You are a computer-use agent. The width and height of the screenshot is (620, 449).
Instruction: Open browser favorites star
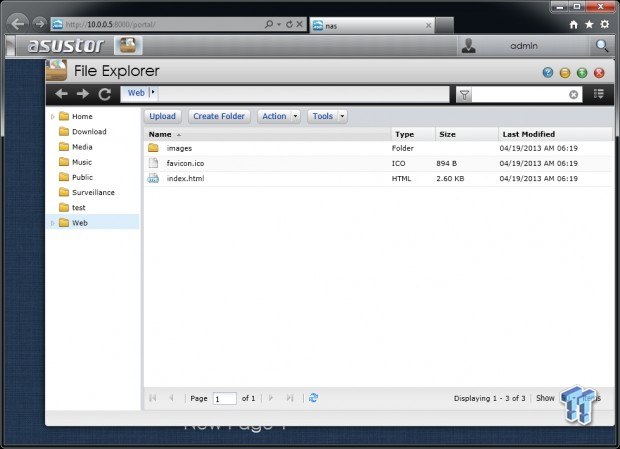click(x=589, y=25)
